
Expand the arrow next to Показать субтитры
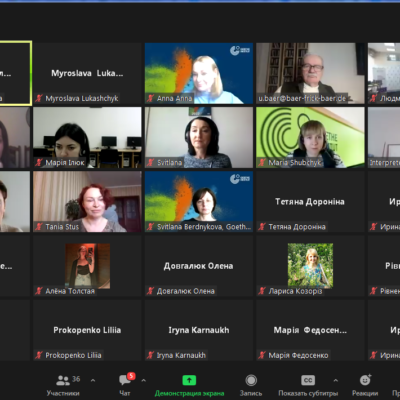pos(336,380)
